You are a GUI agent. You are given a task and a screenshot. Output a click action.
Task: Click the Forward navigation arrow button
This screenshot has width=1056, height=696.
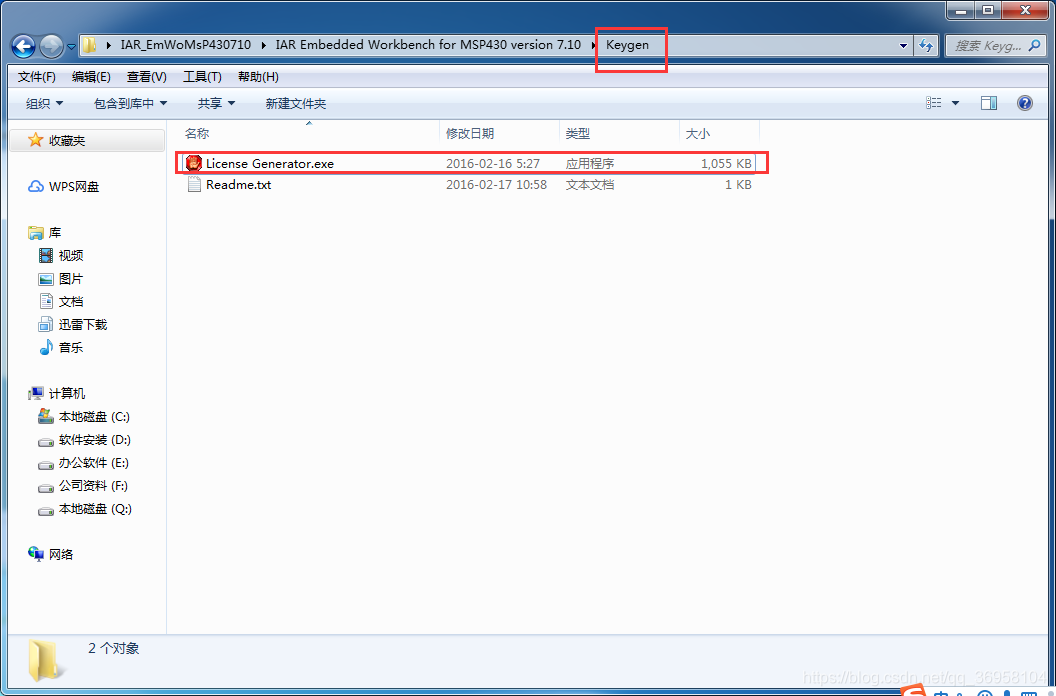(x=51, y=46)
